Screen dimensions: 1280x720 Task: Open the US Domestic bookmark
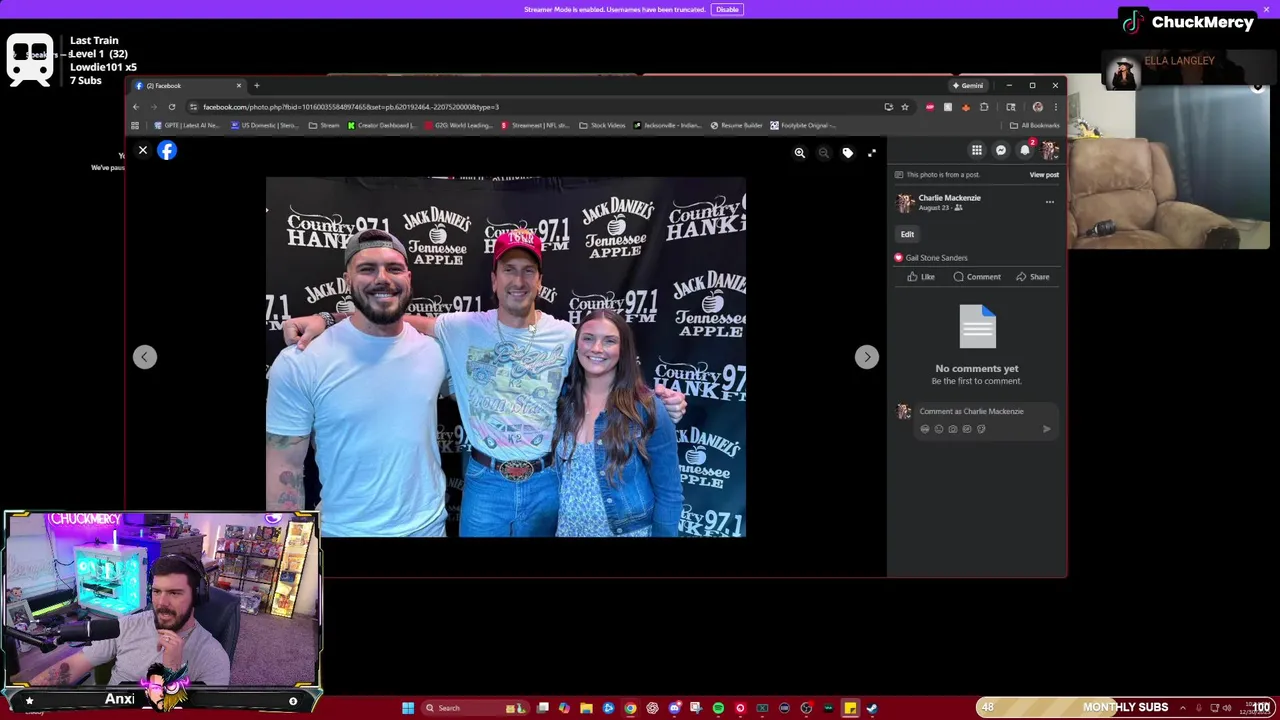[264, 126]
